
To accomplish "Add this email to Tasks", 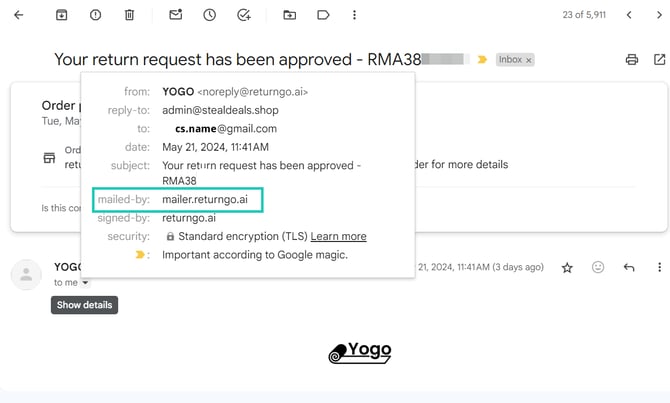I will (243, 15).
